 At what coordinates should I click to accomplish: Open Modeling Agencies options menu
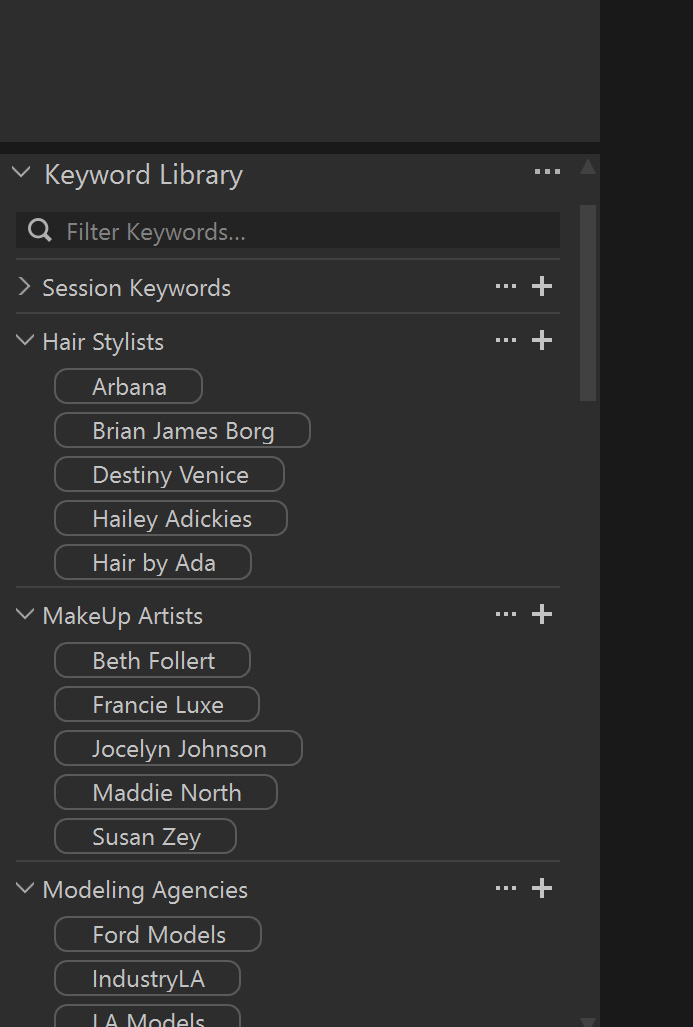(x=506, y=889)
